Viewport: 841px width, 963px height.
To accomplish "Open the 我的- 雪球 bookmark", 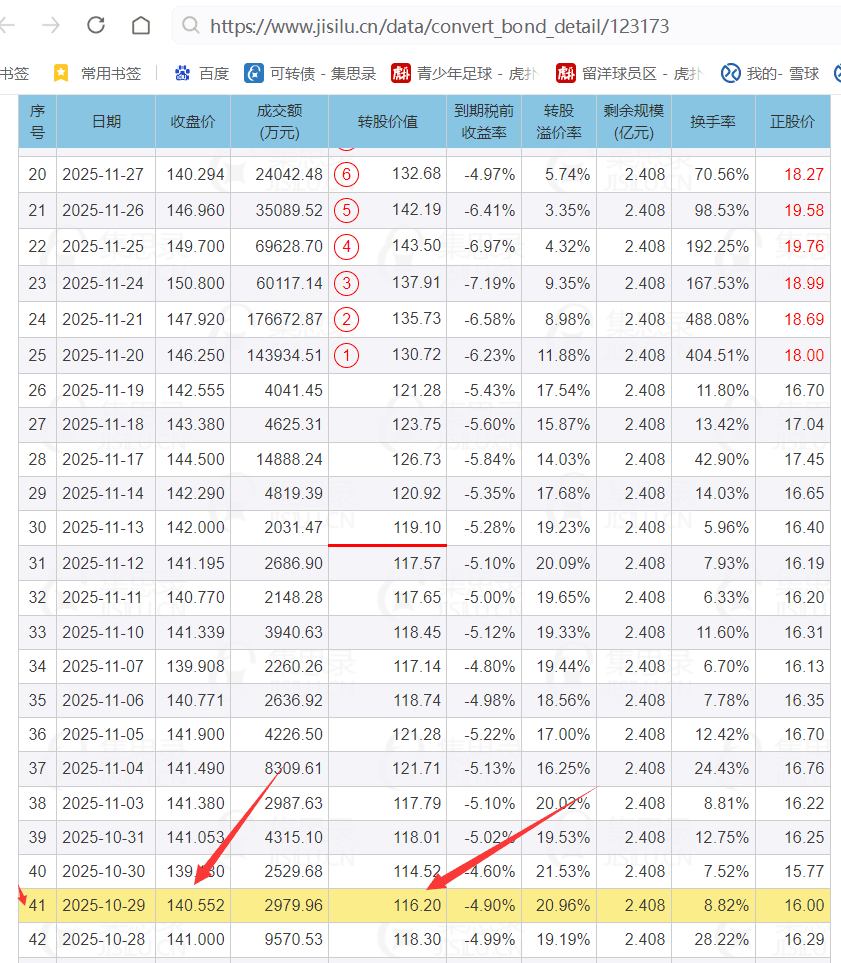I will (x=770, y=73).
